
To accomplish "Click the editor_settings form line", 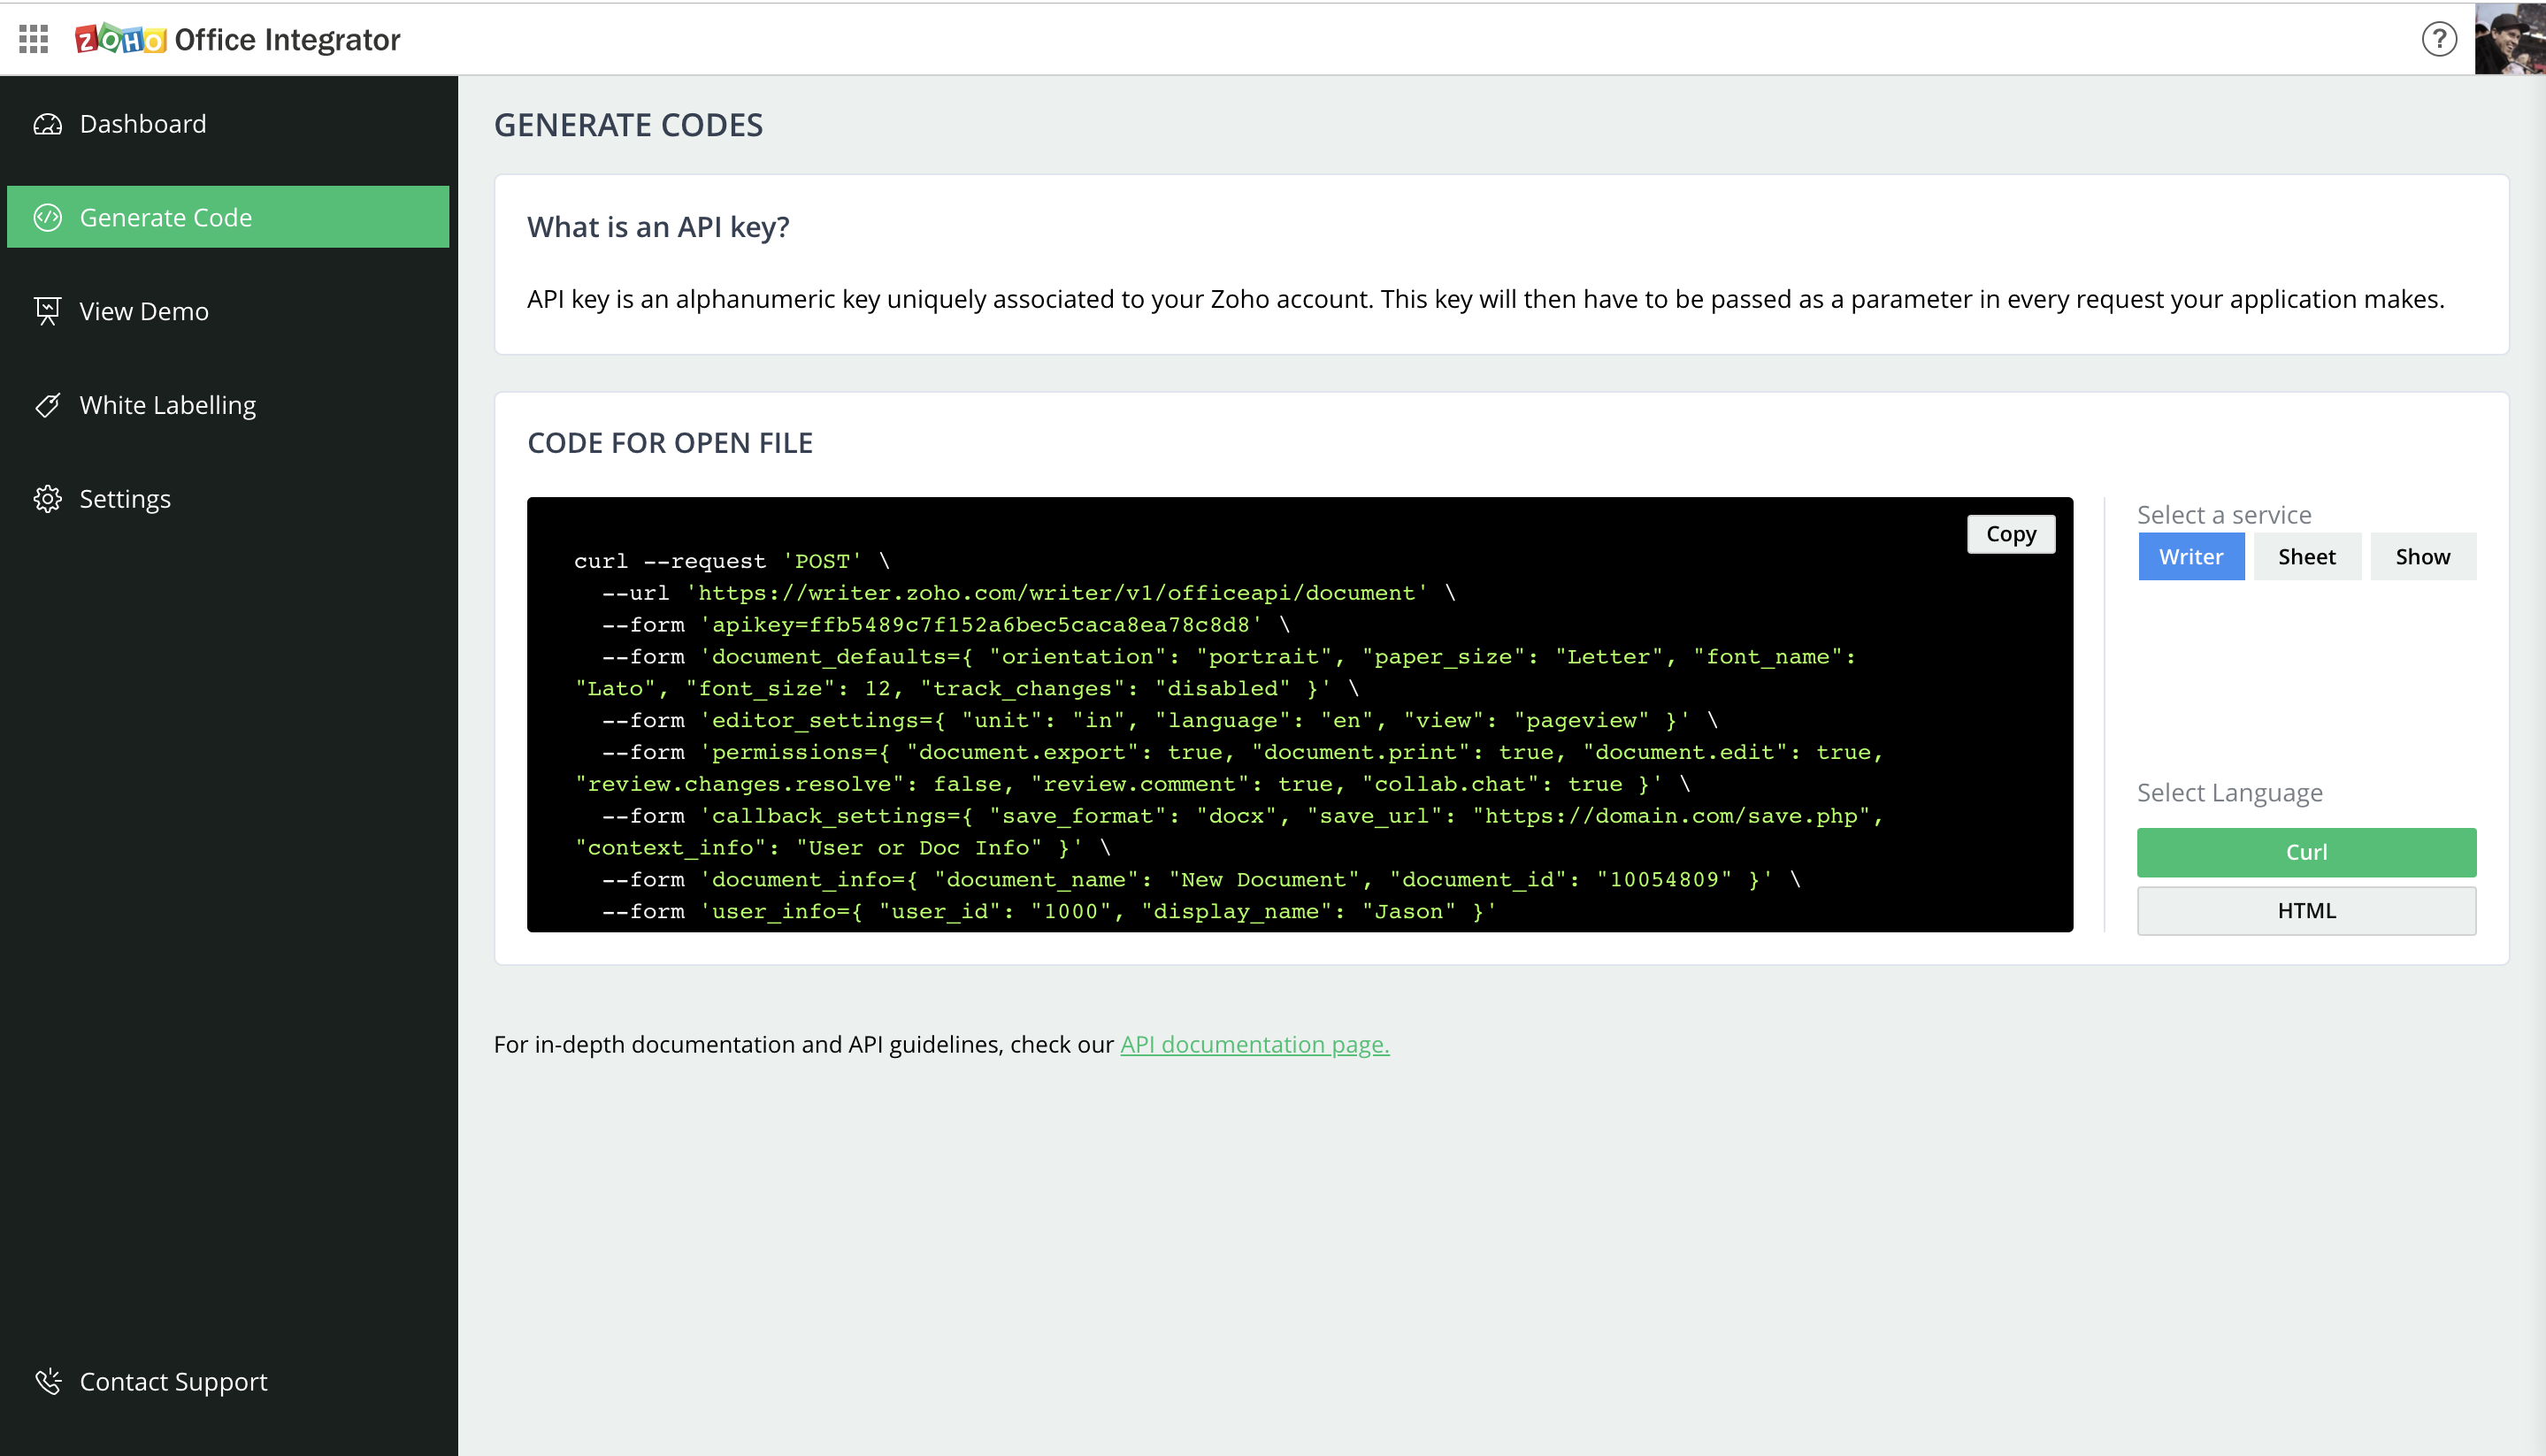I will [x=1160, y=720].
